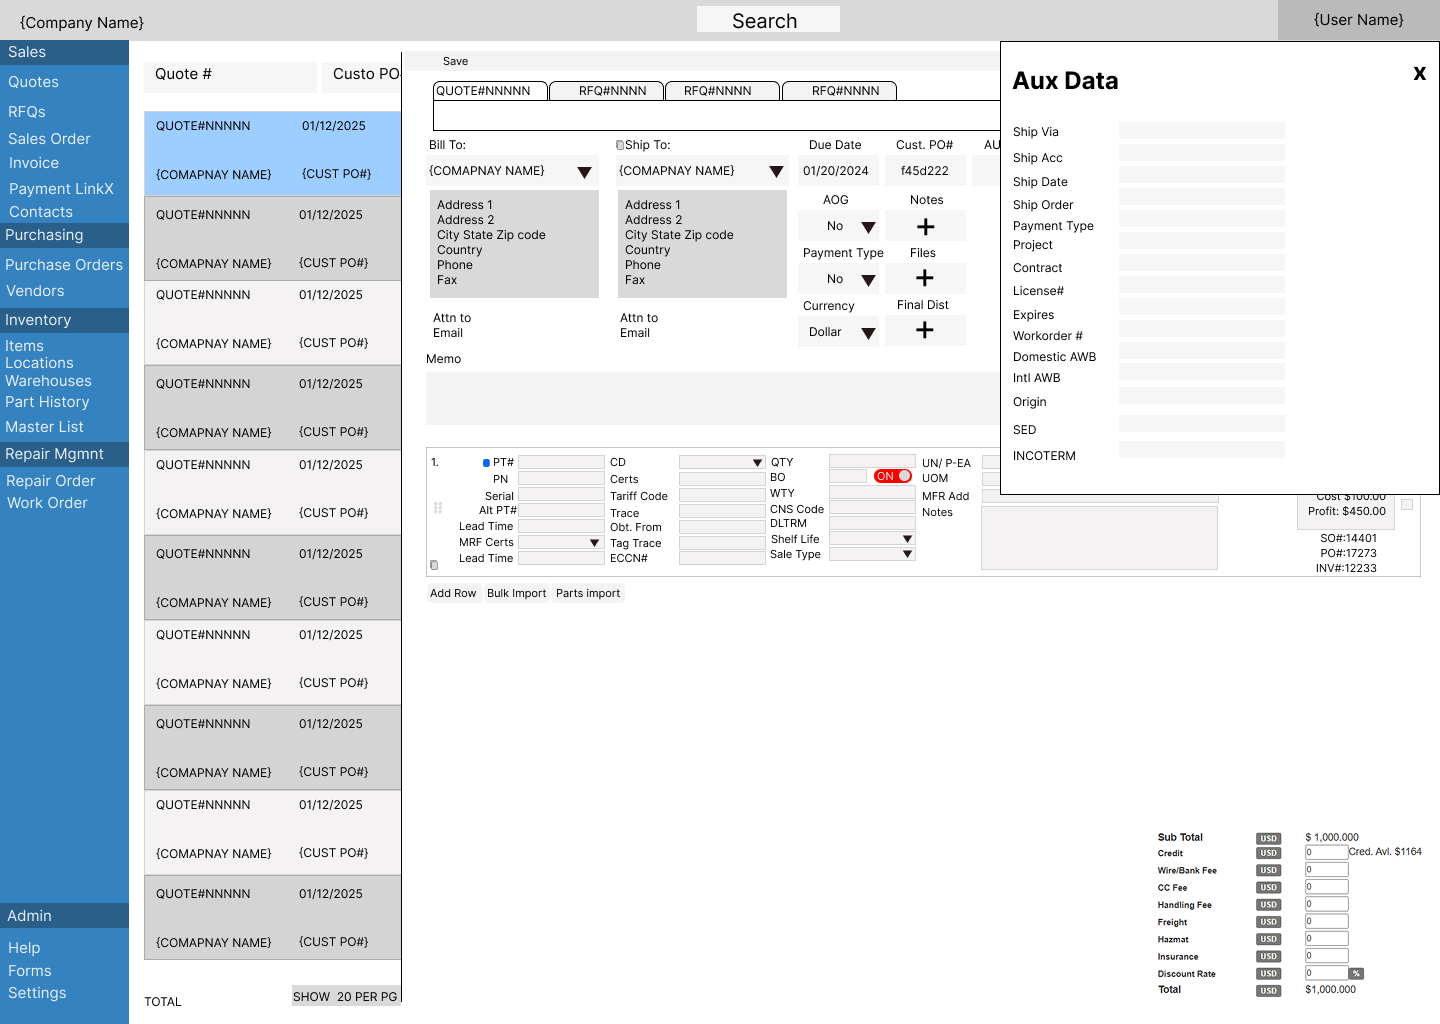Toggle the BO ON switch
Image resolution: width=1440 pixels, height=1024 pixels.
(x=893, y=476)
